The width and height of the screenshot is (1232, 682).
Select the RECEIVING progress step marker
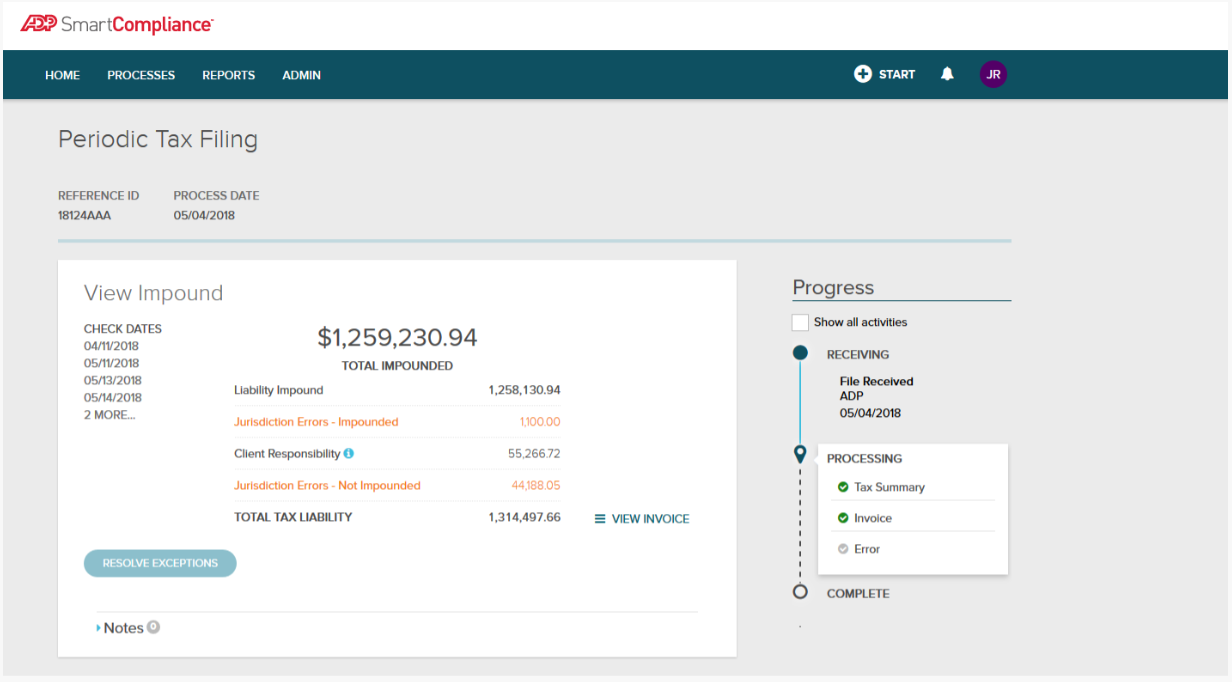tap(800, 353)
